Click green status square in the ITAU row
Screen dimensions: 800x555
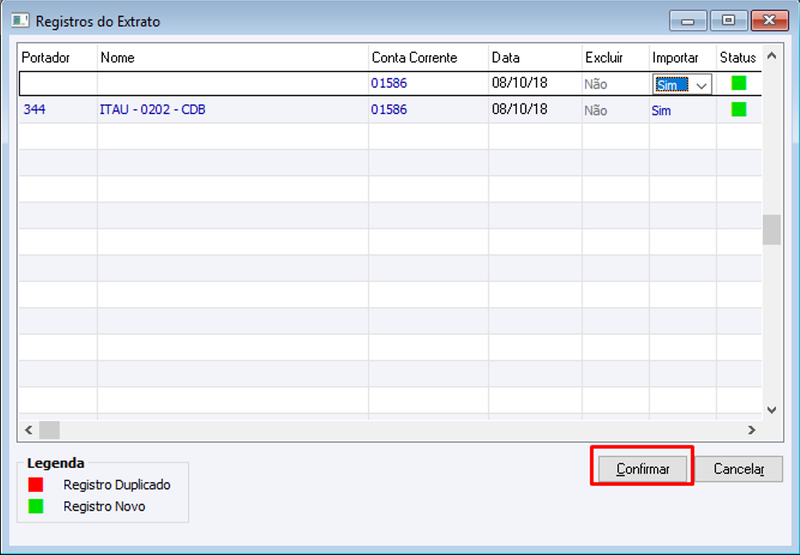coord(738,109)
